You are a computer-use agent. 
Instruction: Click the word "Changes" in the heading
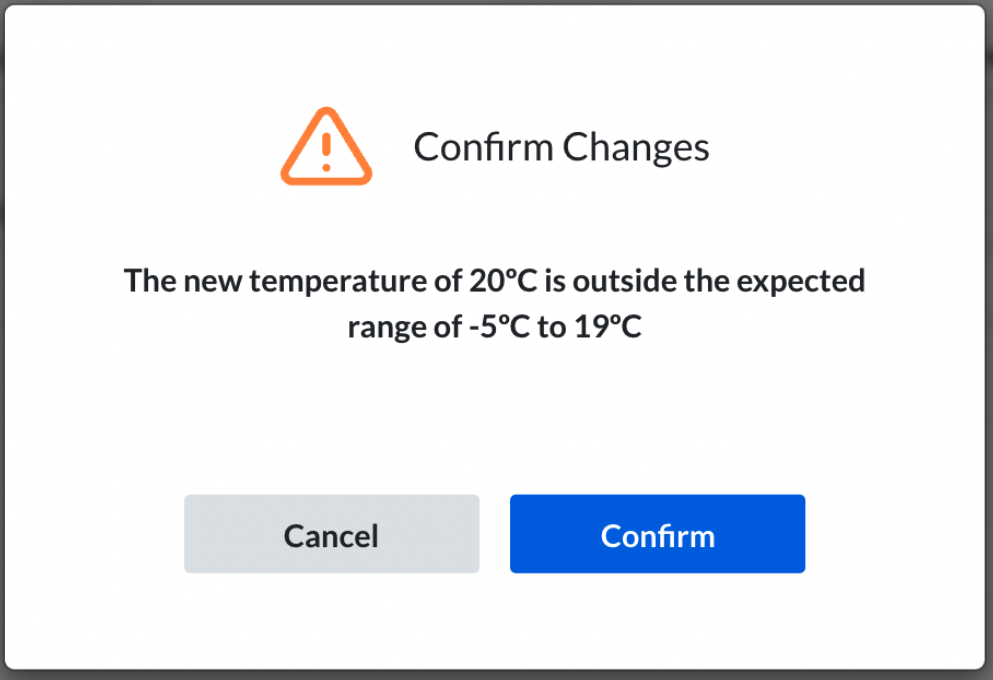click(x=635, y=147)
